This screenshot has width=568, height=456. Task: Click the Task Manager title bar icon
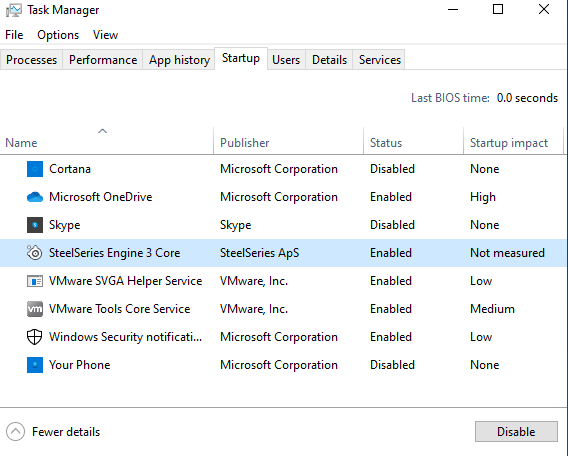(x=13, y=10)
